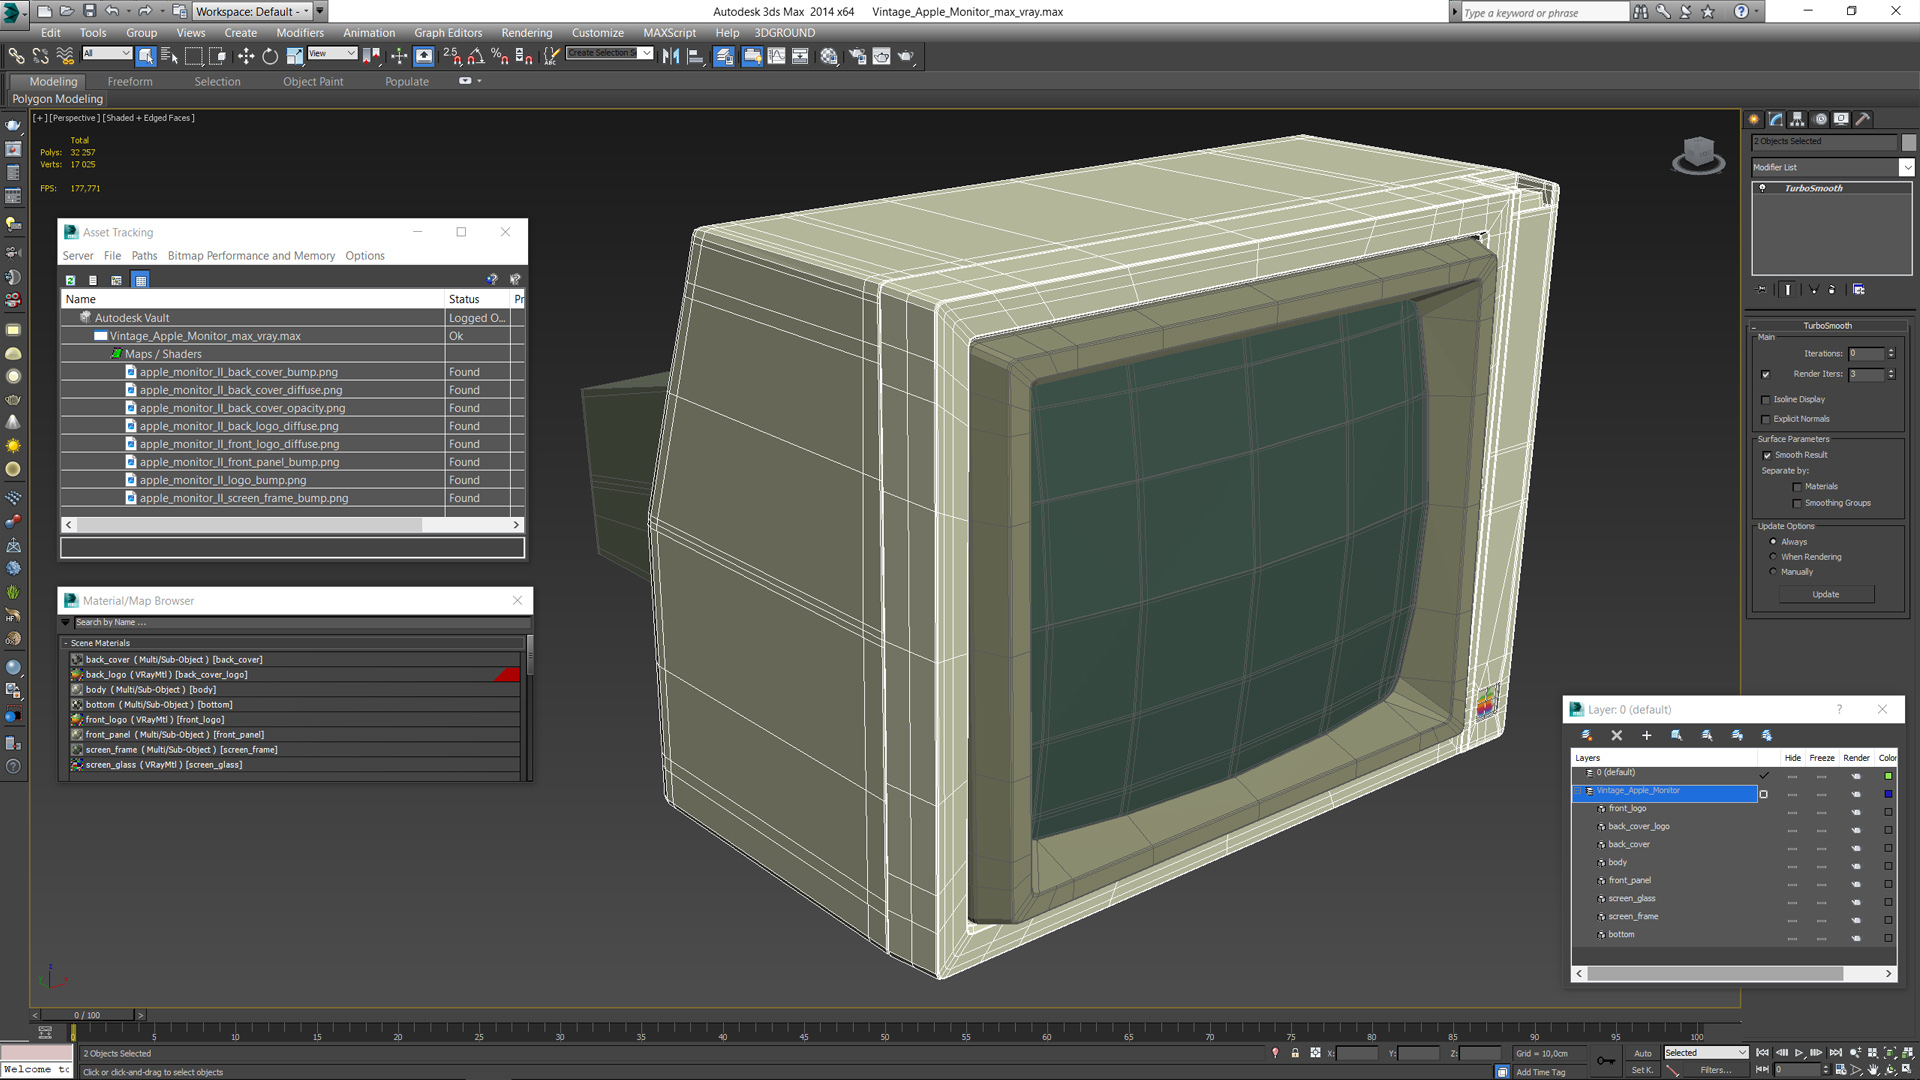Image resolution: width=1920 pixels, height=1080 pixels.
Task: Toggle the Angle Snap icon
Action: tap(476, 56)
